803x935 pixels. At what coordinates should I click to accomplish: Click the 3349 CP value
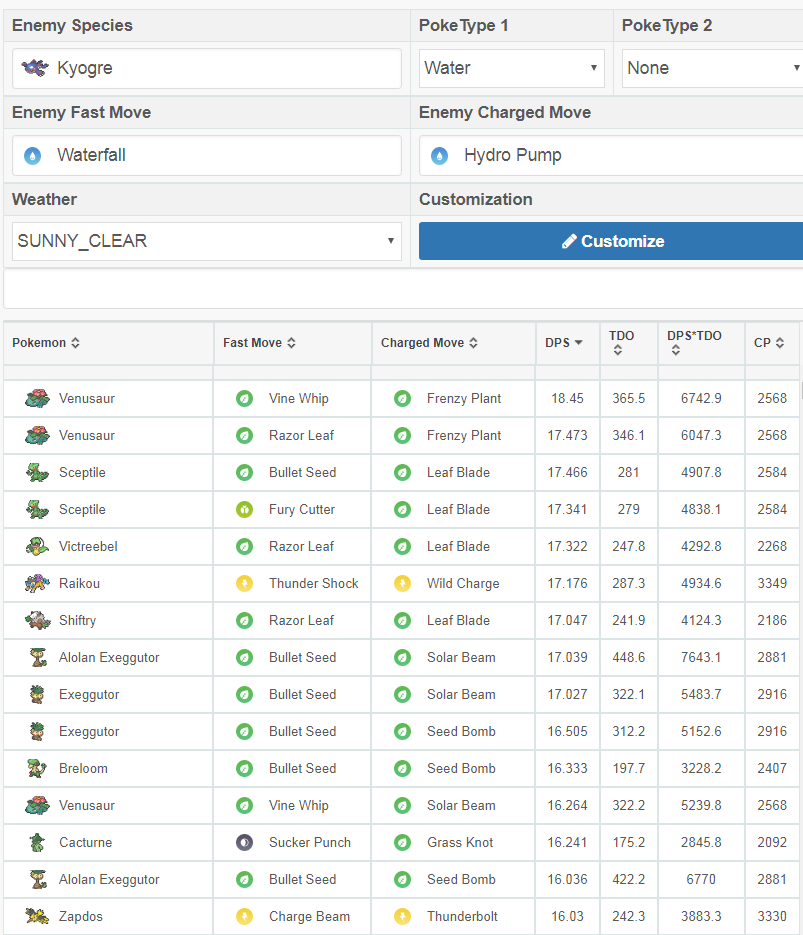(772, 584)
